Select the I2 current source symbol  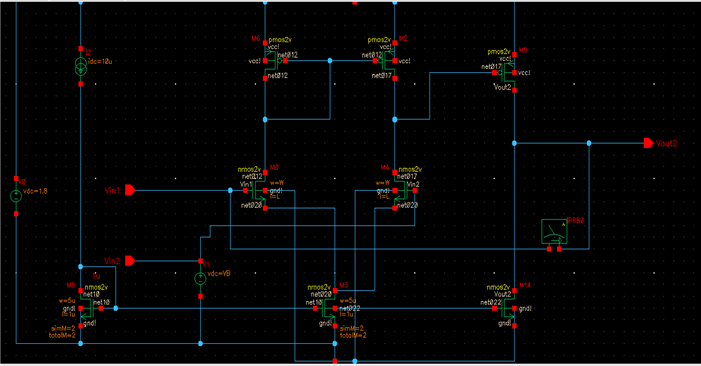tap(80, 66)
